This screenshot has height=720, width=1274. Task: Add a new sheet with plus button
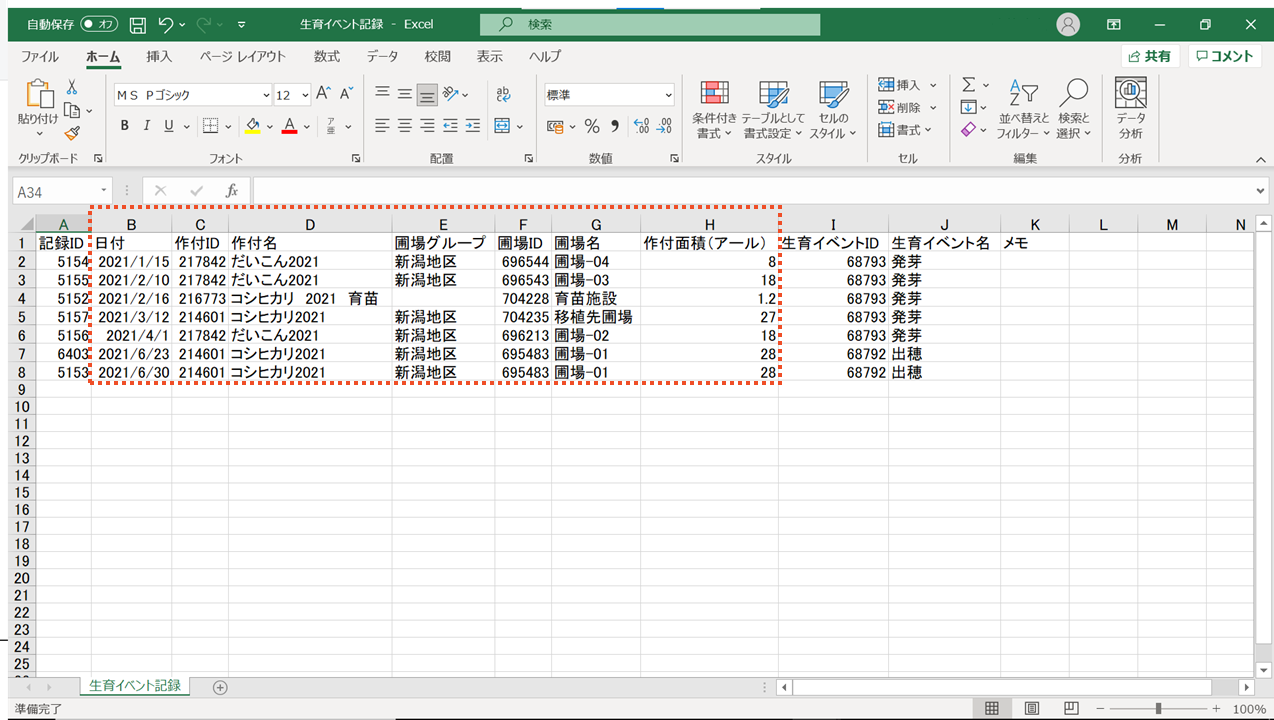(x=220, y=687)
